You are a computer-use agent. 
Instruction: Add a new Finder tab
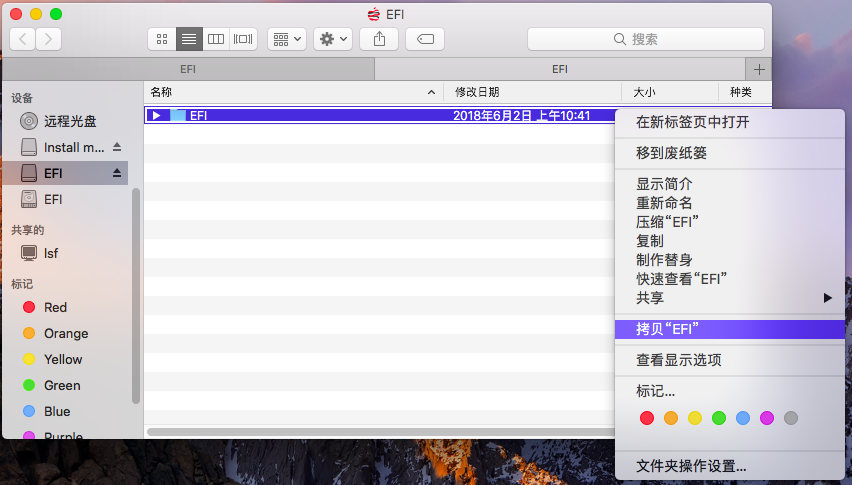pyautogui.click(x=759, y=70)
